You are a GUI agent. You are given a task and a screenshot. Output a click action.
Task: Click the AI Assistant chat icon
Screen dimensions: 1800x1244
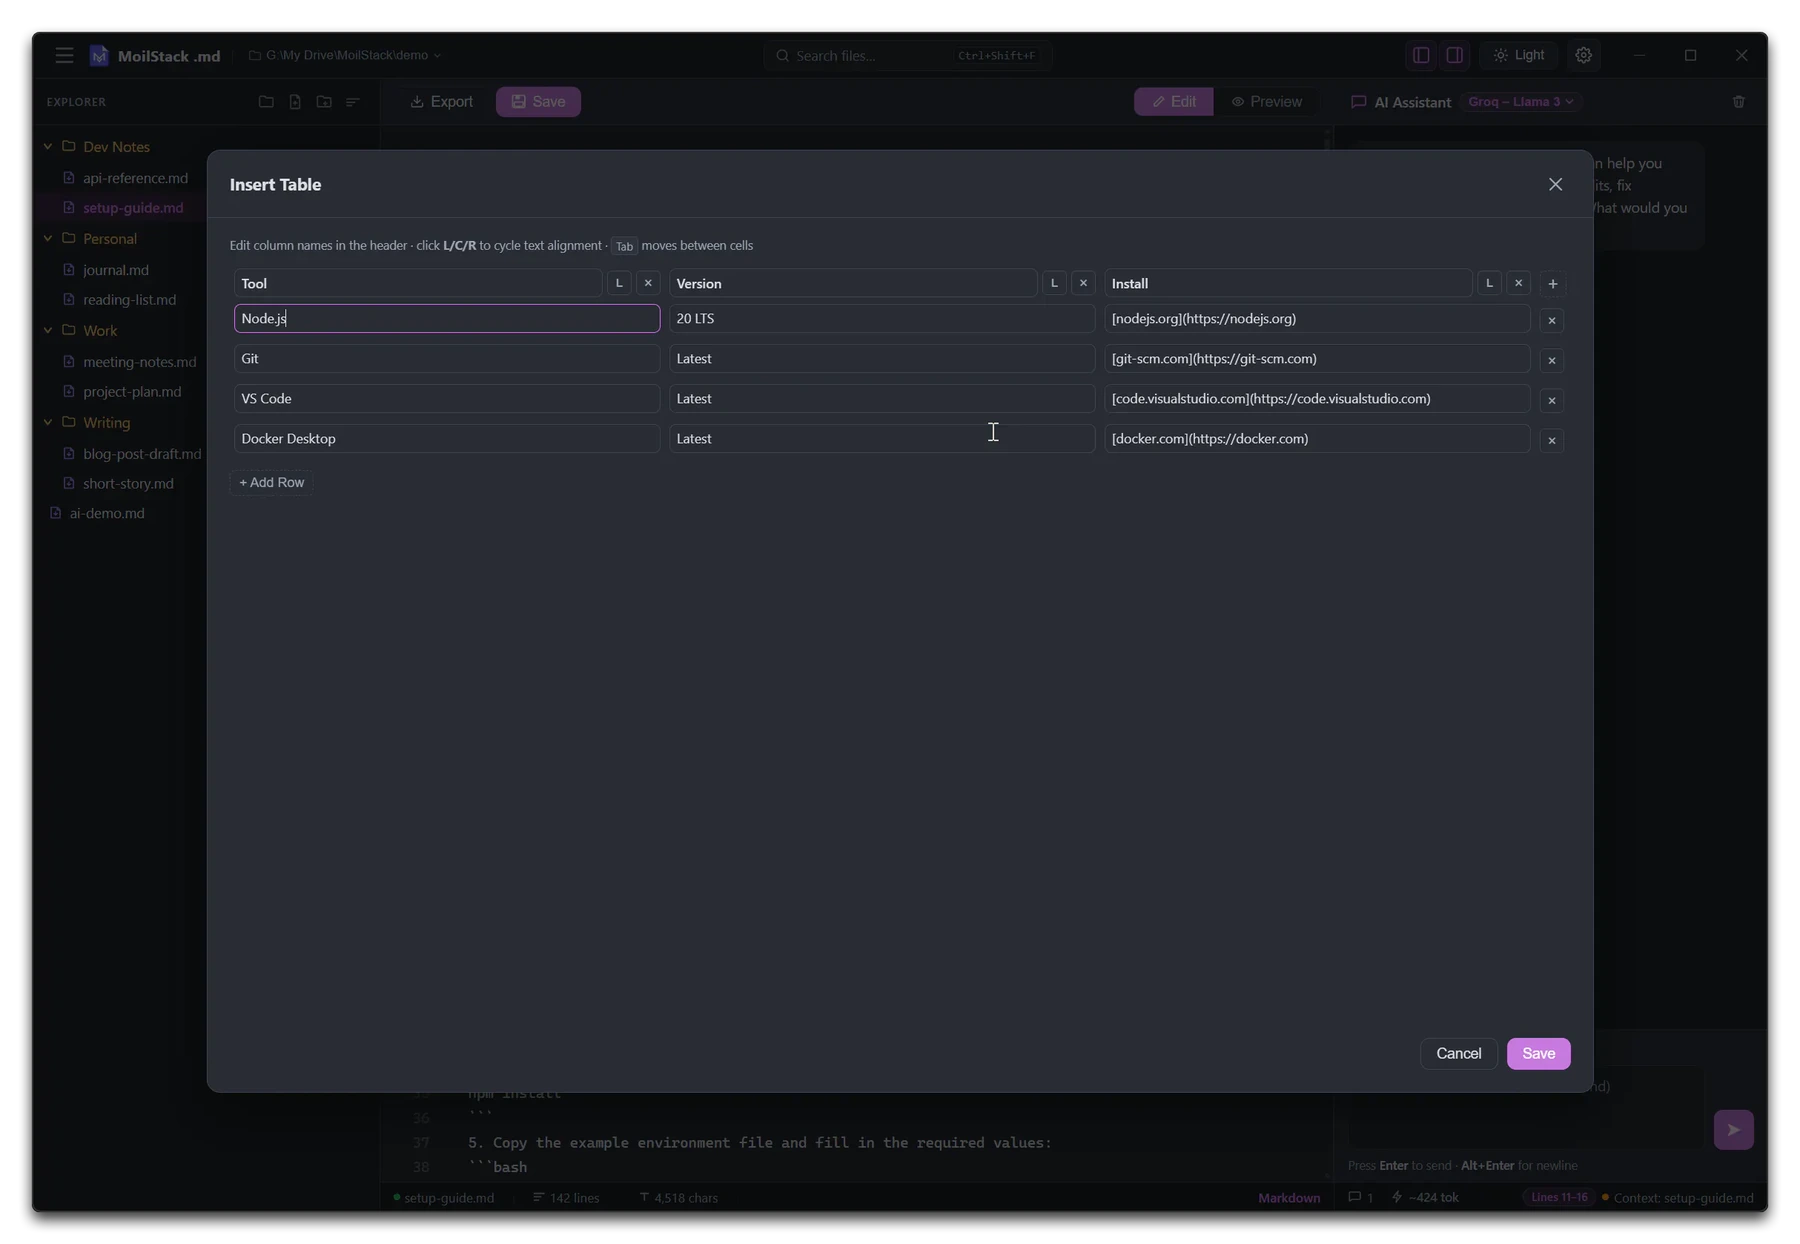tap(1358, 101)
